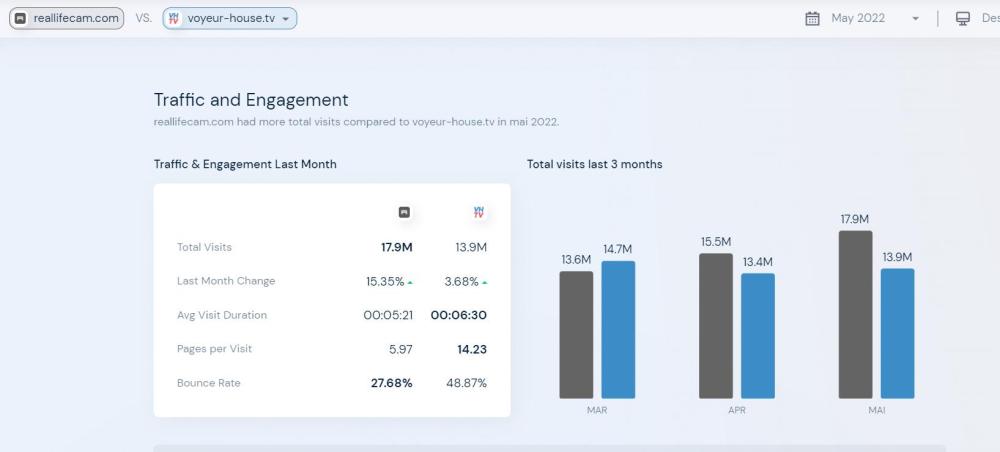Click the green up arrow next to 15.35%
The image size is (1000, 452).
410,282
